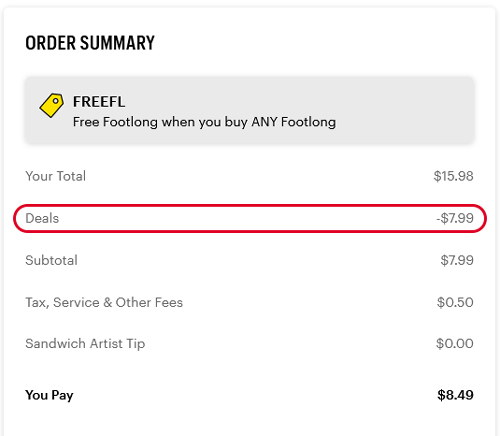Screen dimensions: 500x436
Task: Select the $0.00 tip amount
Action: click(x=455, y=344)
